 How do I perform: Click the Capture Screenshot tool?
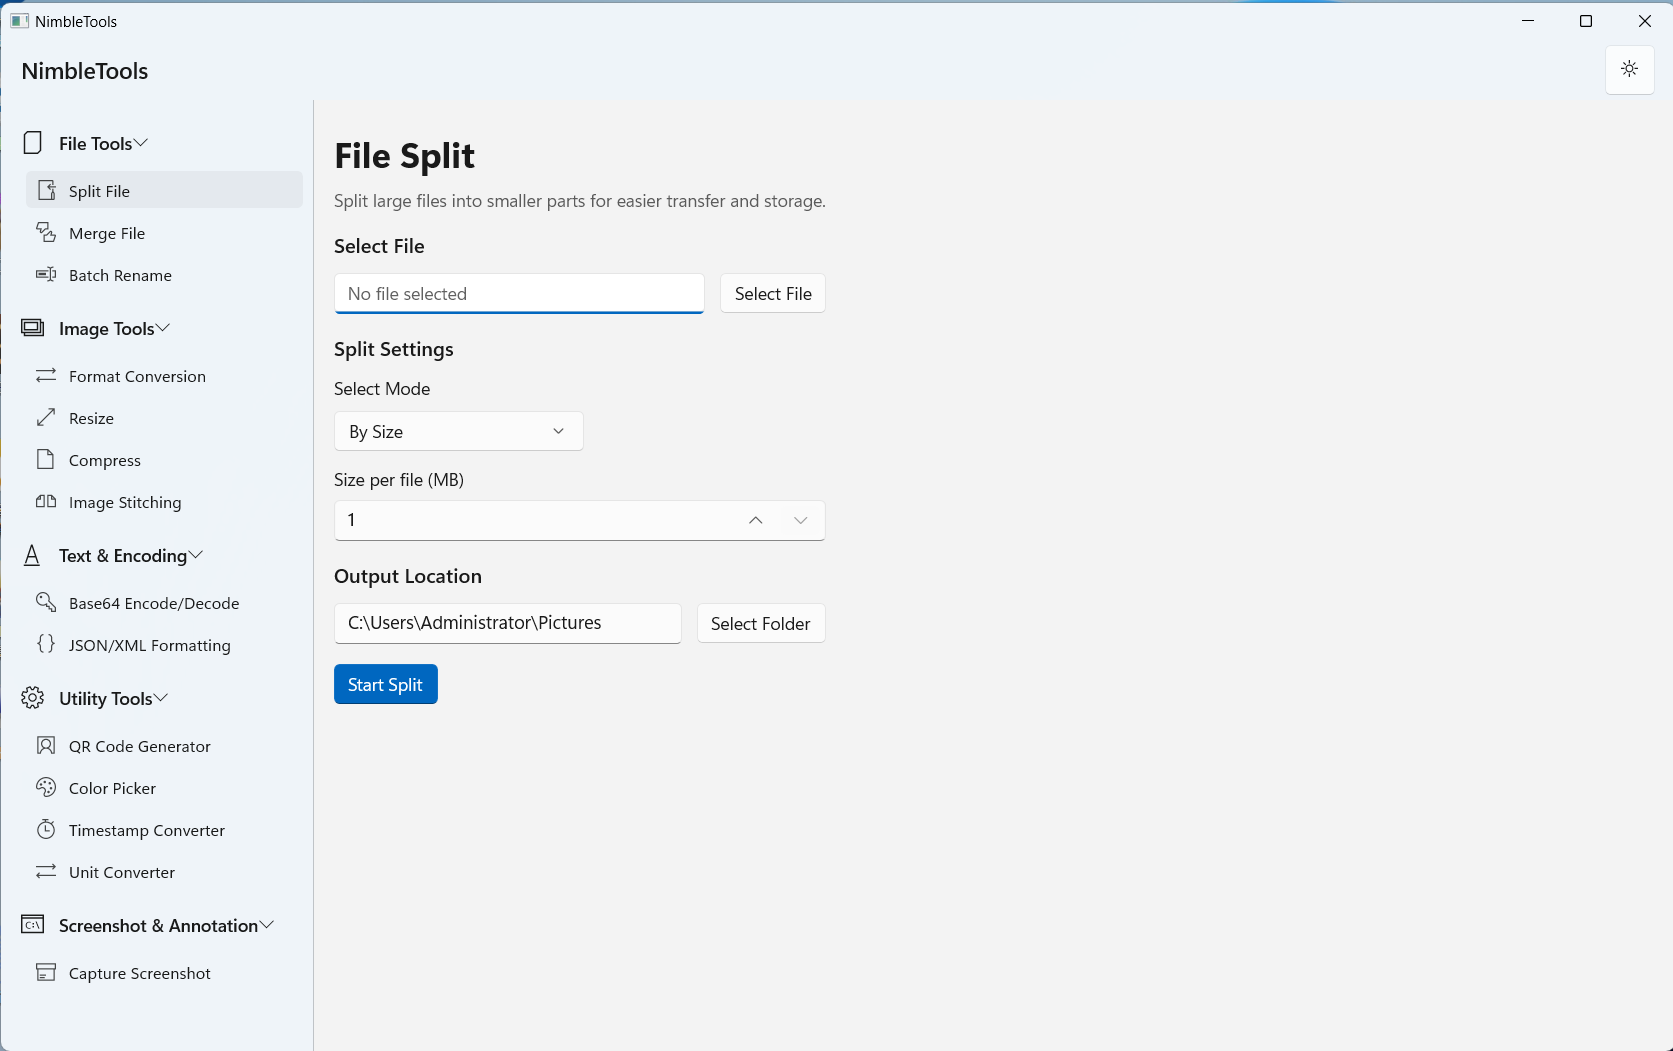pos(139,973)
